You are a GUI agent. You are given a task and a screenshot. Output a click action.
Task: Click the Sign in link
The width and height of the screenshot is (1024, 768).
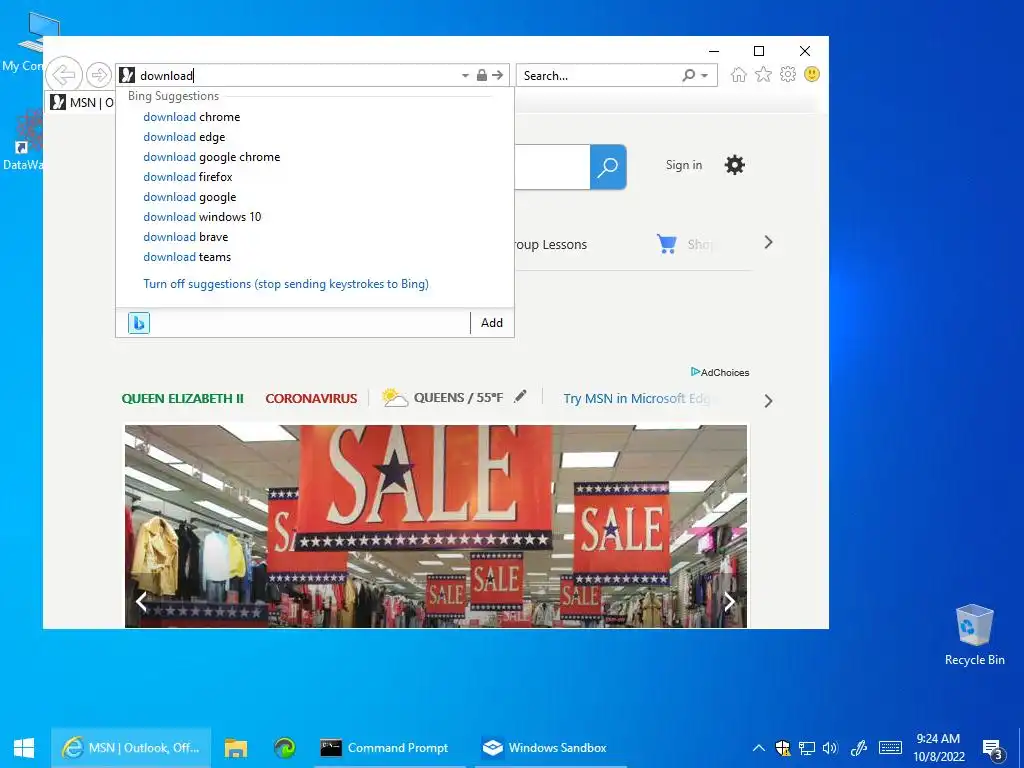(684, 165)
